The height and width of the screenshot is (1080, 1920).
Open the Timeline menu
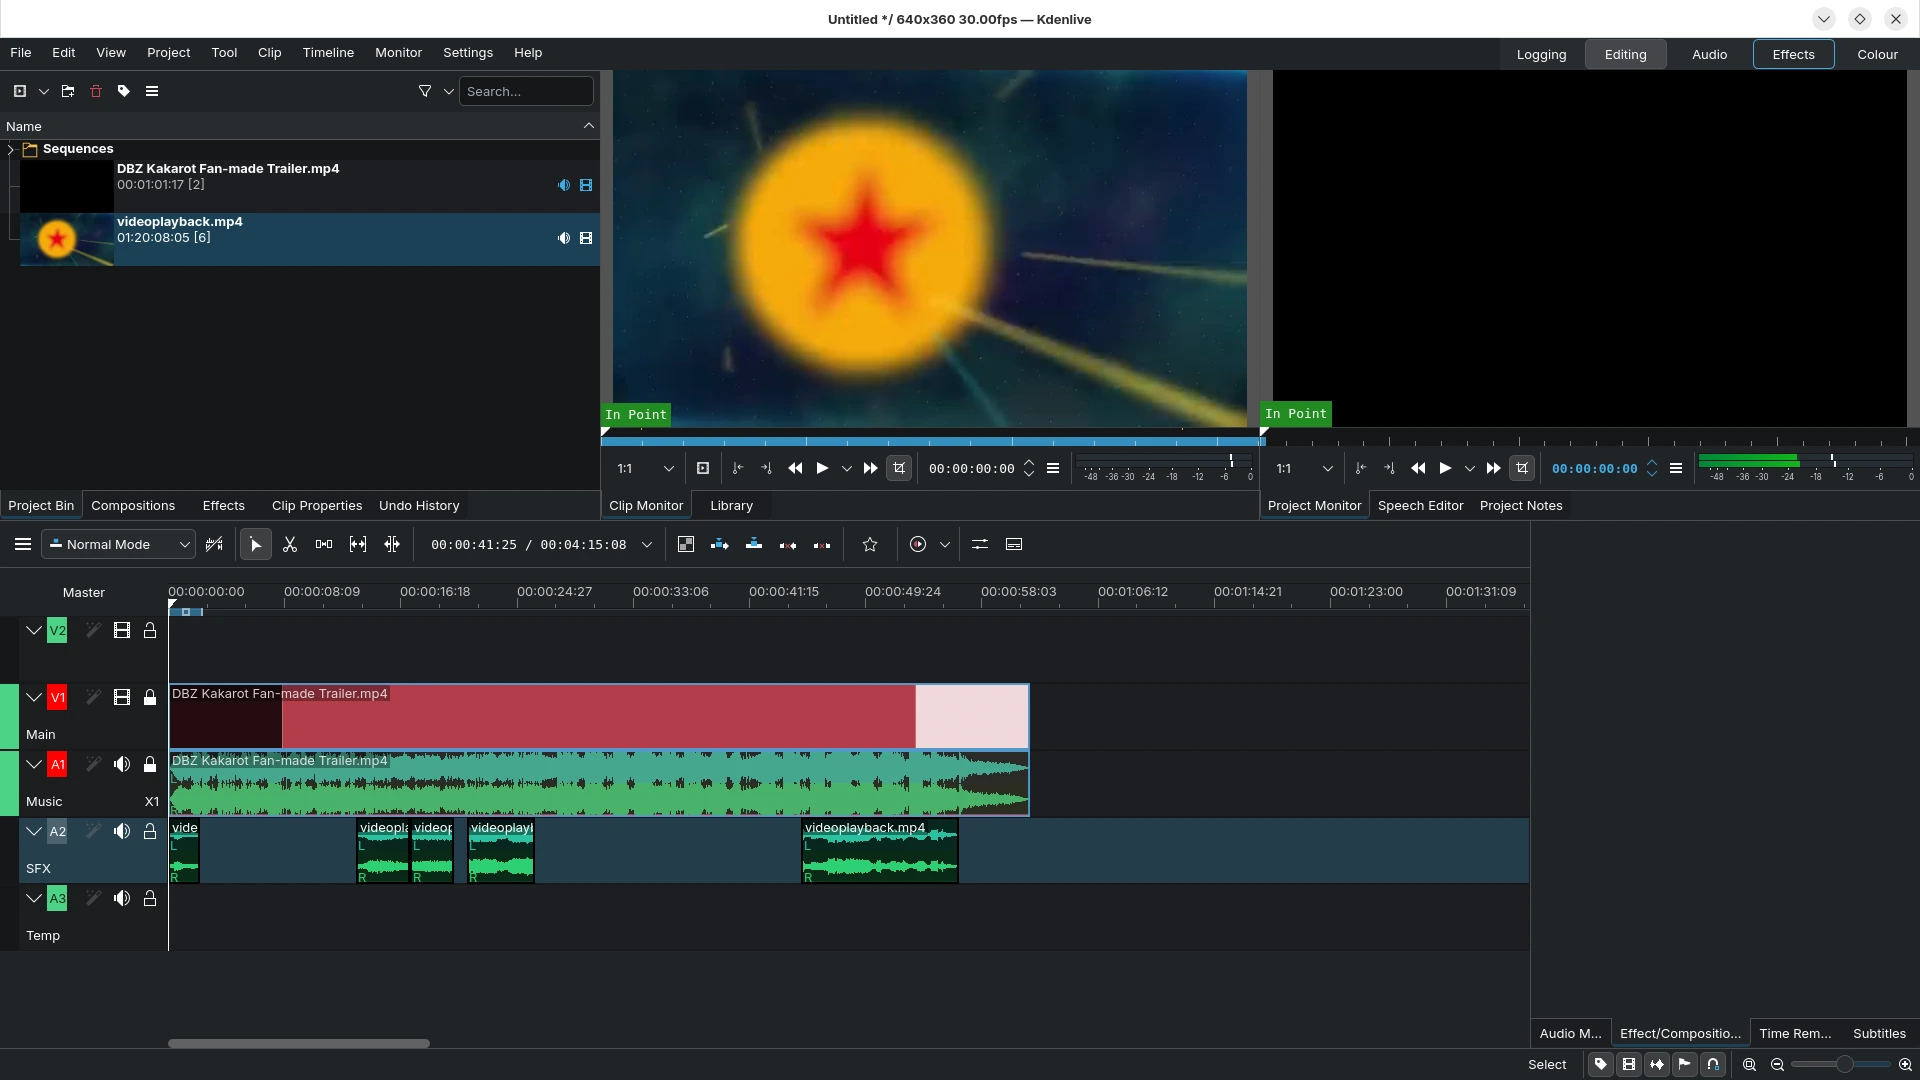point(328,53)
